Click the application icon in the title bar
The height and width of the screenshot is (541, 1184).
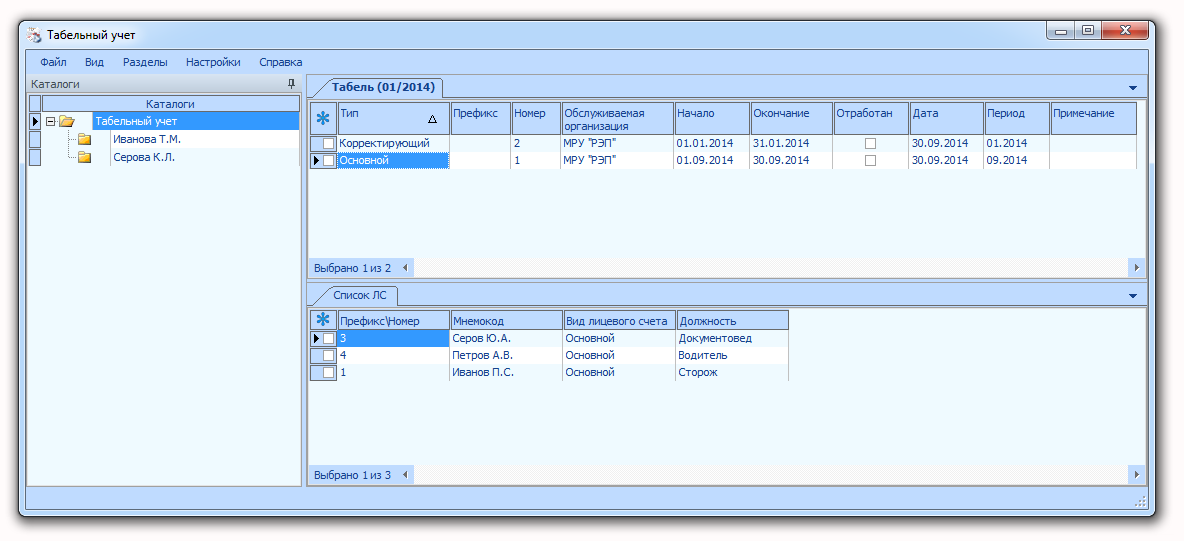pos(34,35)
